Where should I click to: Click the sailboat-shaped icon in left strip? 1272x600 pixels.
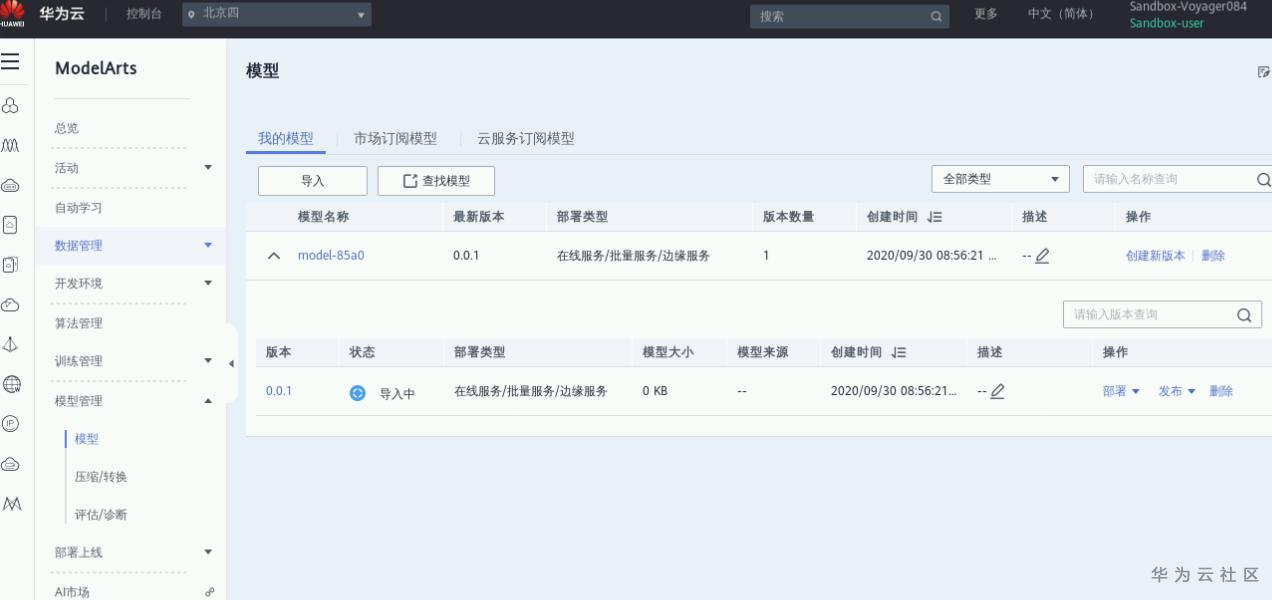point(9,344)
